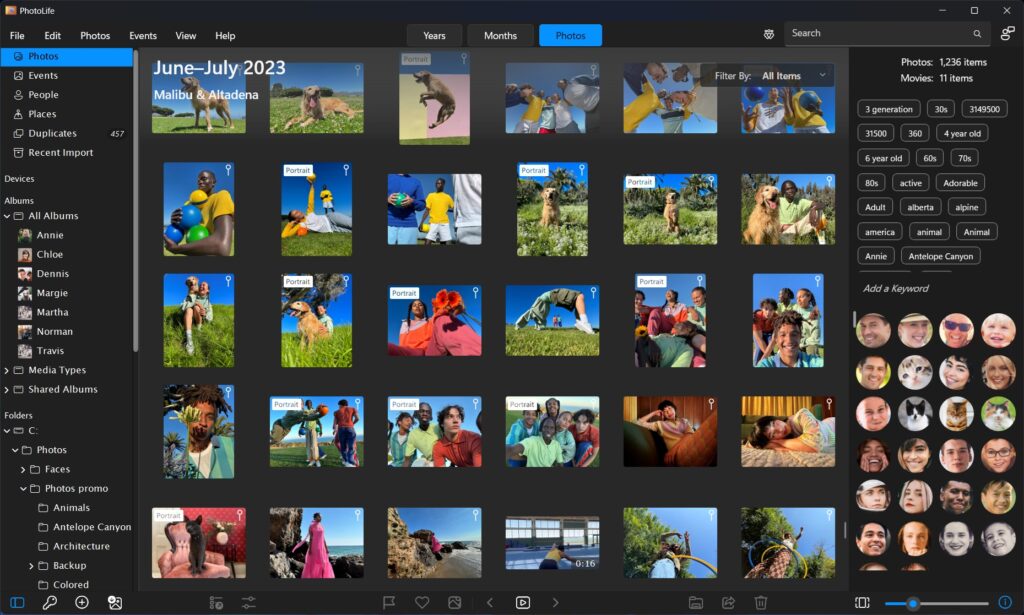The height and width of the screenshot is (615, 1024).
Task: Click the left sidebar vertical scrollbar
Action: point(136,202)
